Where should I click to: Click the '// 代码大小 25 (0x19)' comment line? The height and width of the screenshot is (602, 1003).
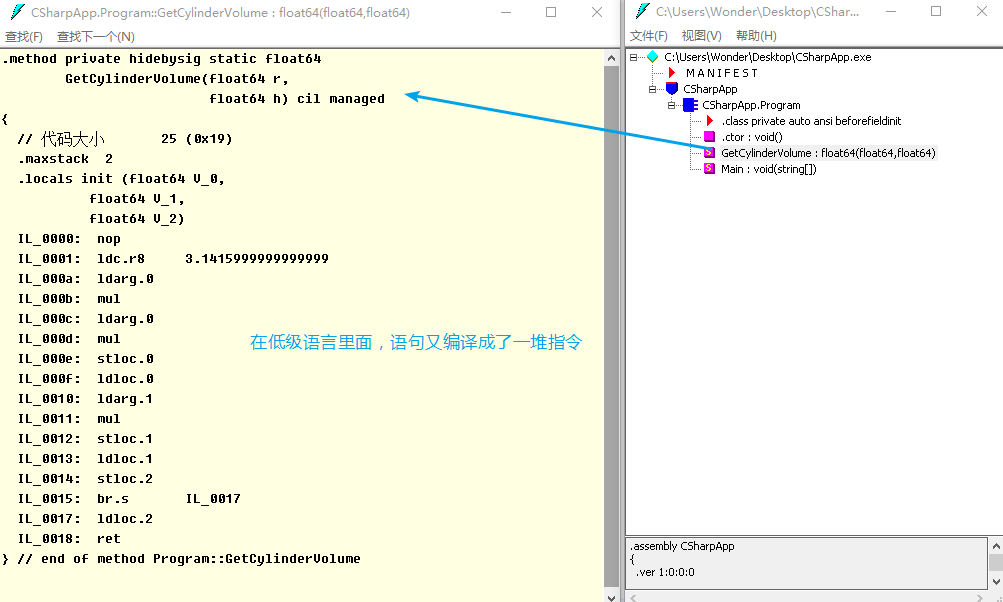pos(125,139)
